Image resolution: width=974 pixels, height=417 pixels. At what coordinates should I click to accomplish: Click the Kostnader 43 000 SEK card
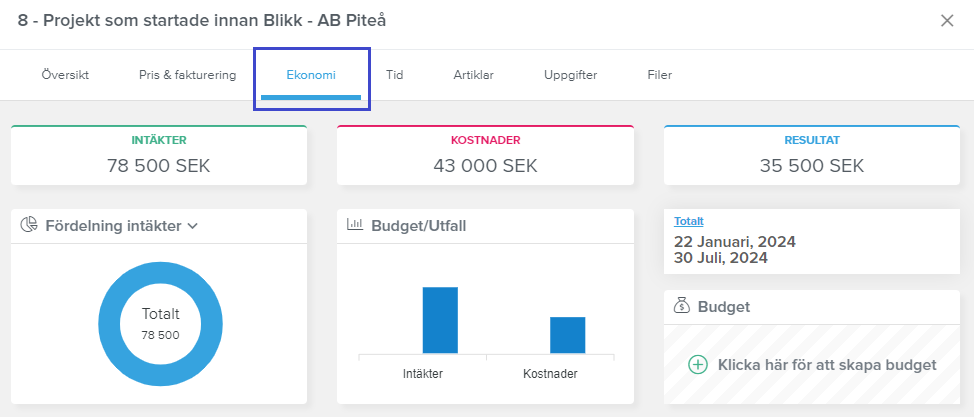click(x=485, y=156)
